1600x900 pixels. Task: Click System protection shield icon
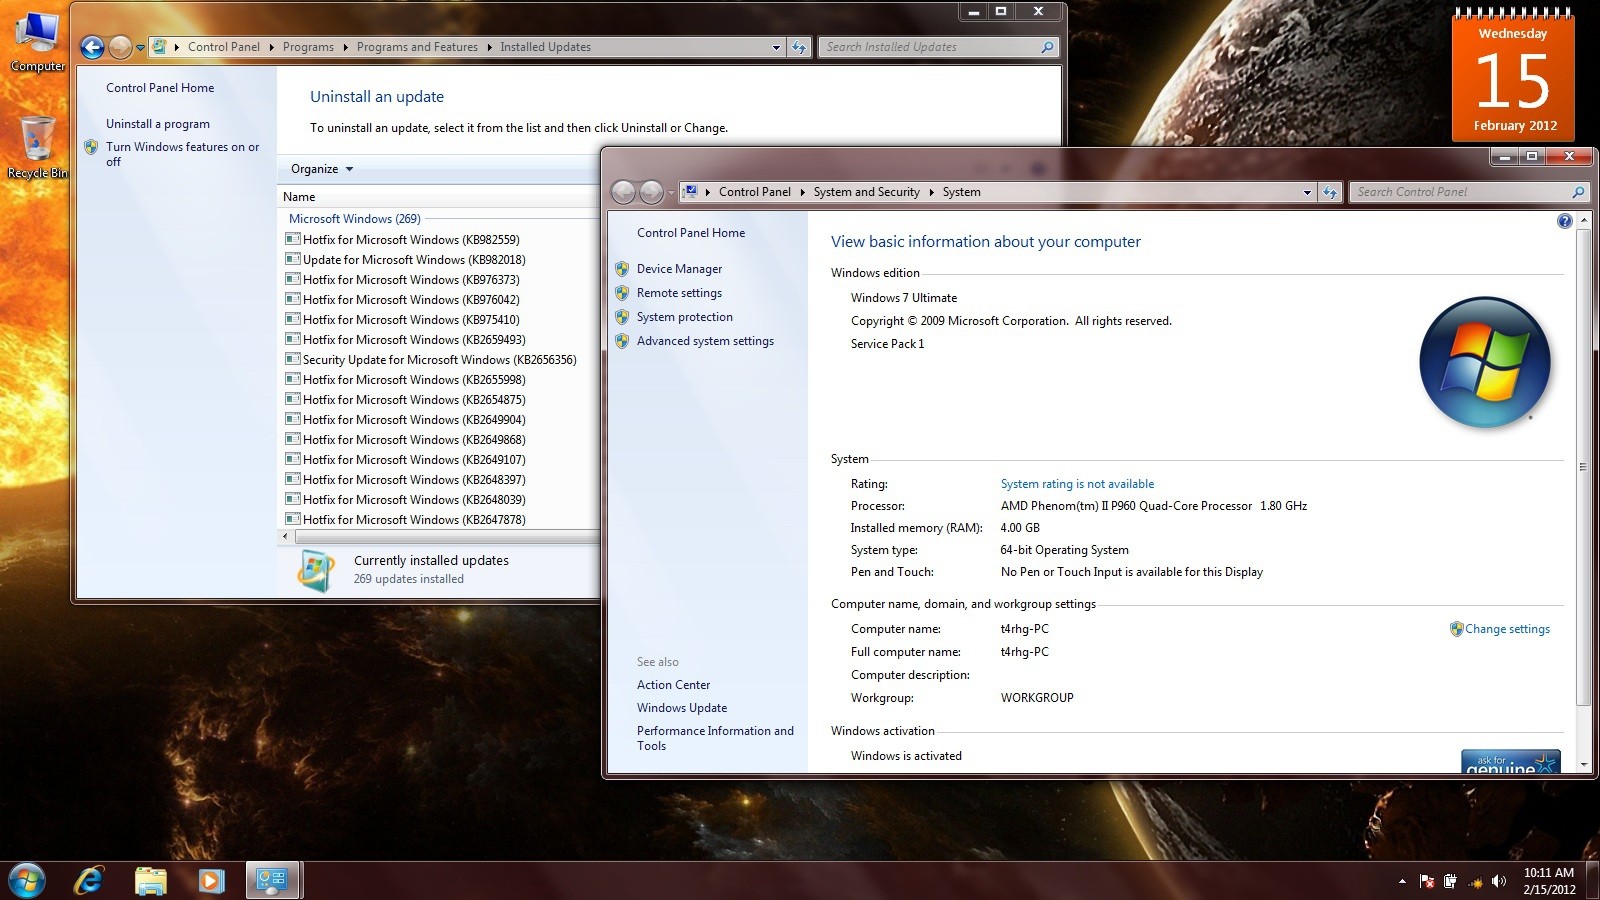click(x=622, y=317)
